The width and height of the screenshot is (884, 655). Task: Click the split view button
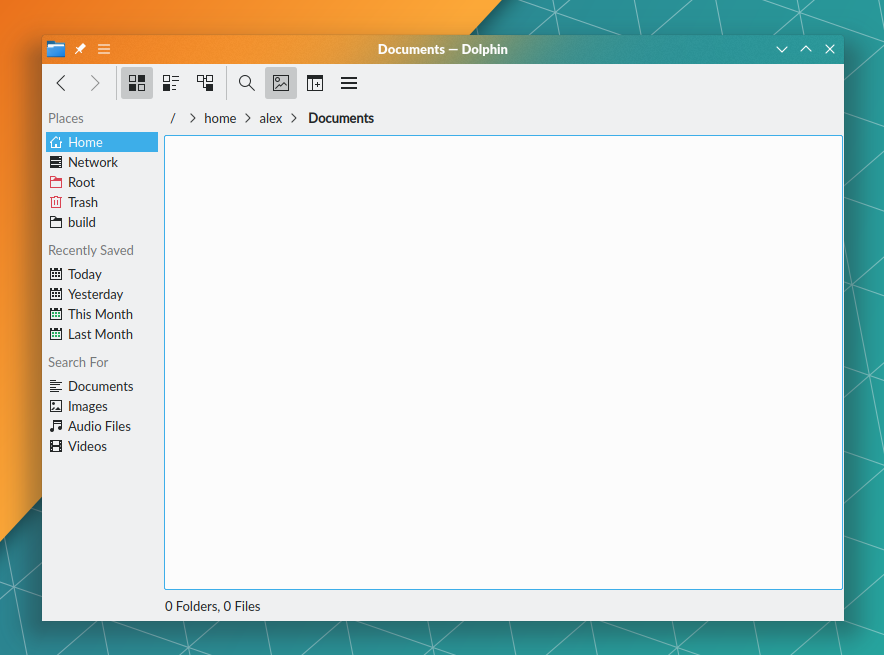coord(315,83)
